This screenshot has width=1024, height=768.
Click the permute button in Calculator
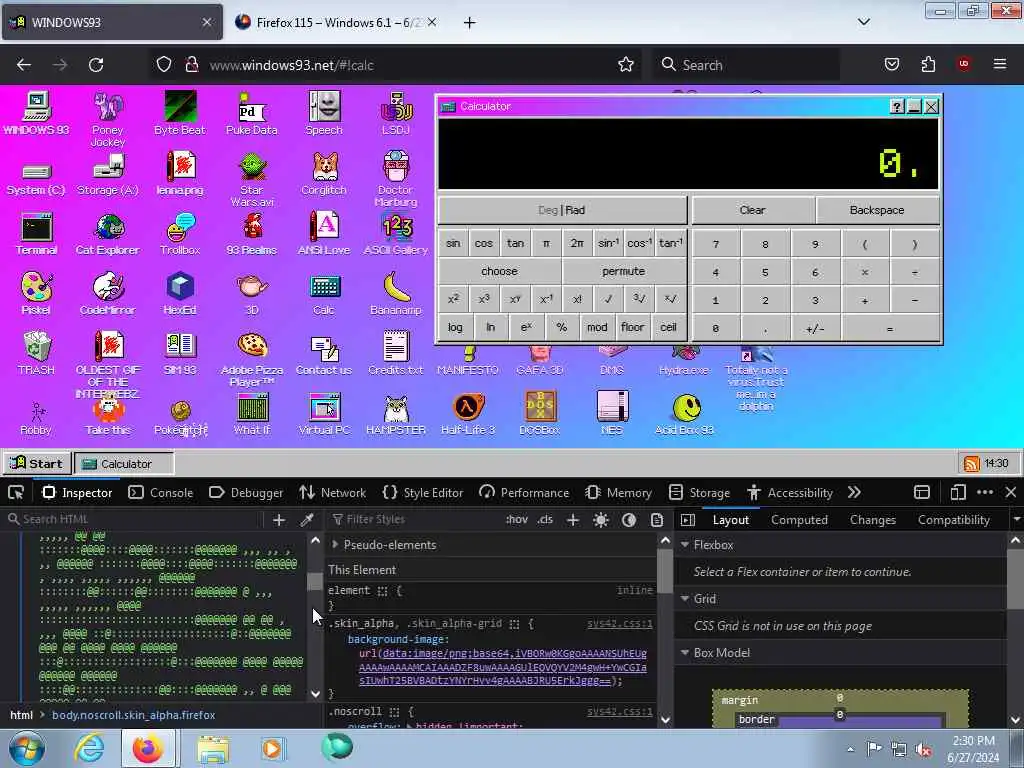click(624, 271)
